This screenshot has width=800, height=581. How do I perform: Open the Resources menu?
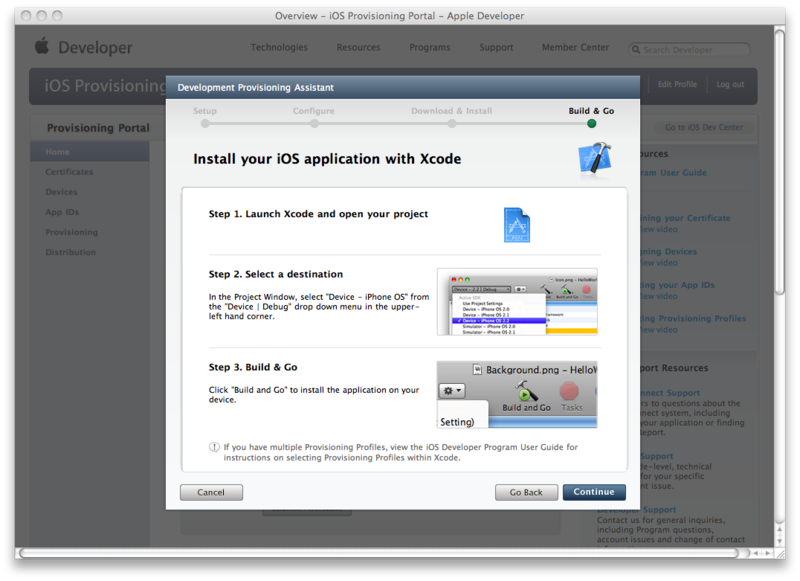point(358,47)
